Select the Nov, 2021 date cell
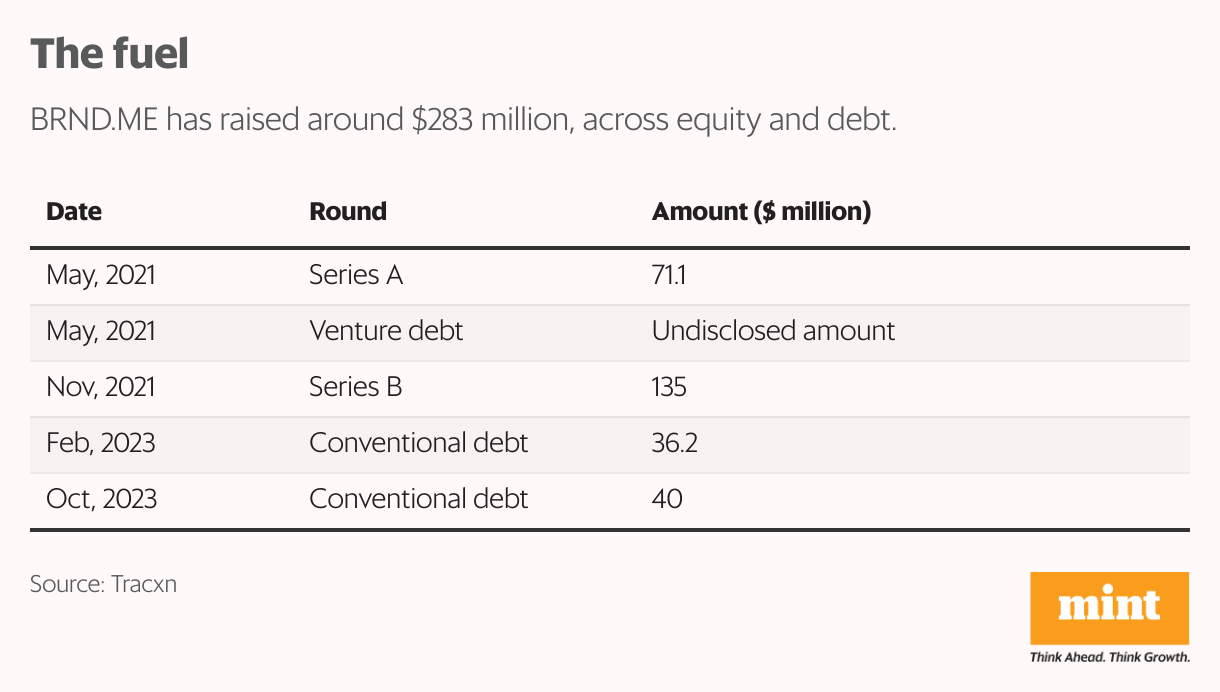Image resolution: width=1220 pixels, height=692 pixels. [x=101, y=387]
